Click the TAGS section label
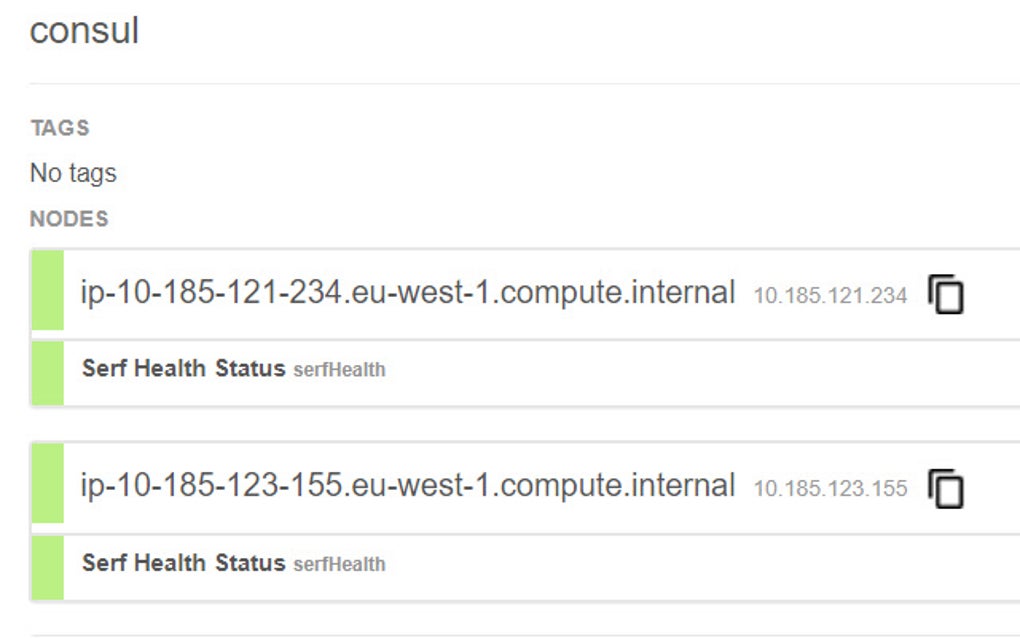The width and height of the screenshot is (1020, 638). point(60,129)
